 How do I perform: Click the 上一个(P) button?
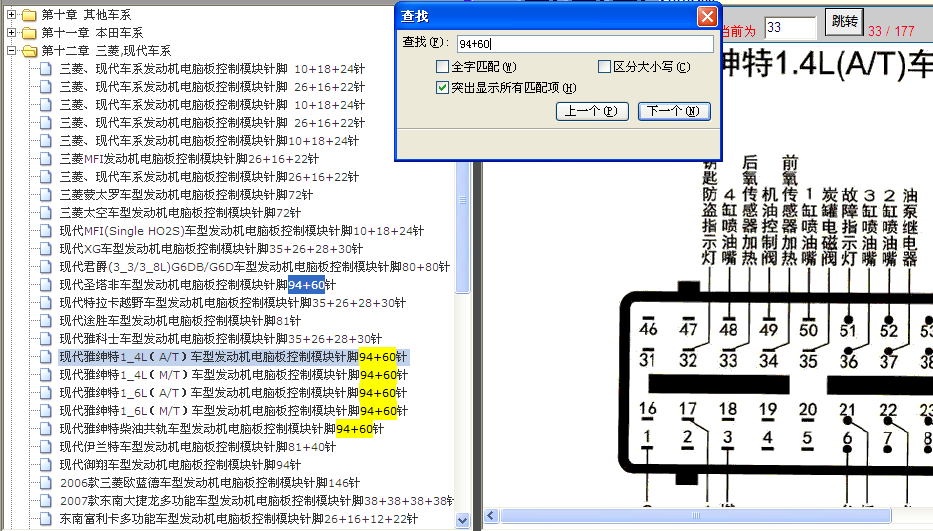pos(592,111)
